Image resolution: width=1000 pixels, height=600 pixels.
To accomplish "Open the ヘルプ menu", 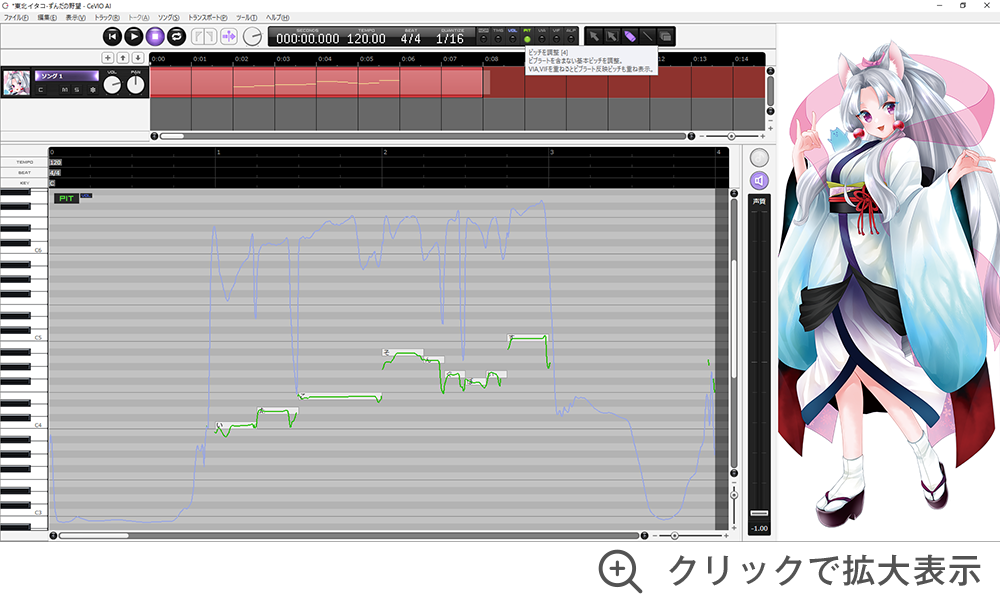I will [277, 18].
